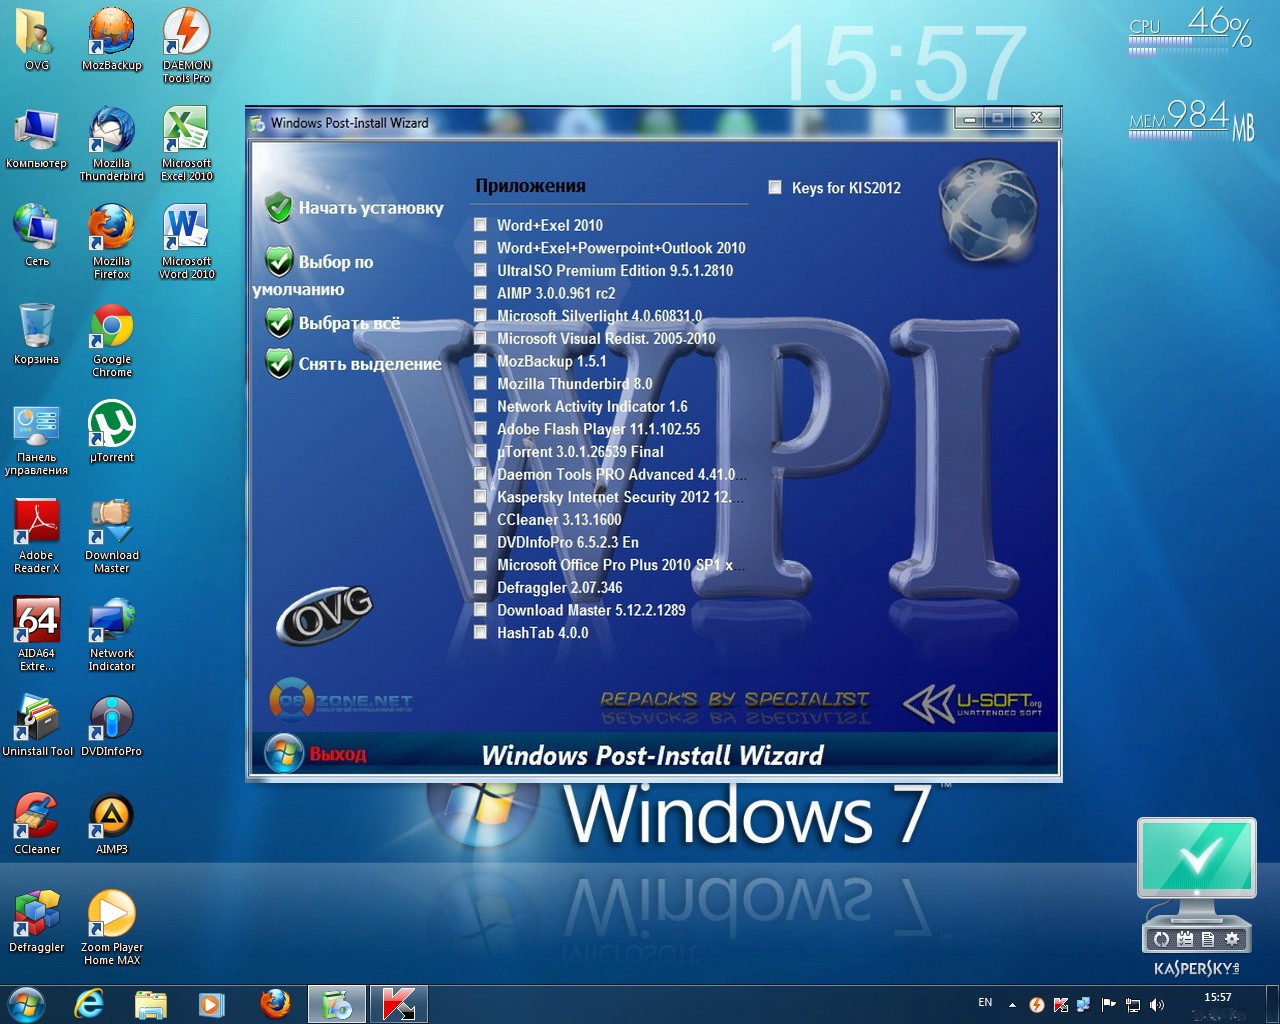1280x1024 pixels.
Task: Launch Download Master desktop shortcut
Action: [112, 536]
